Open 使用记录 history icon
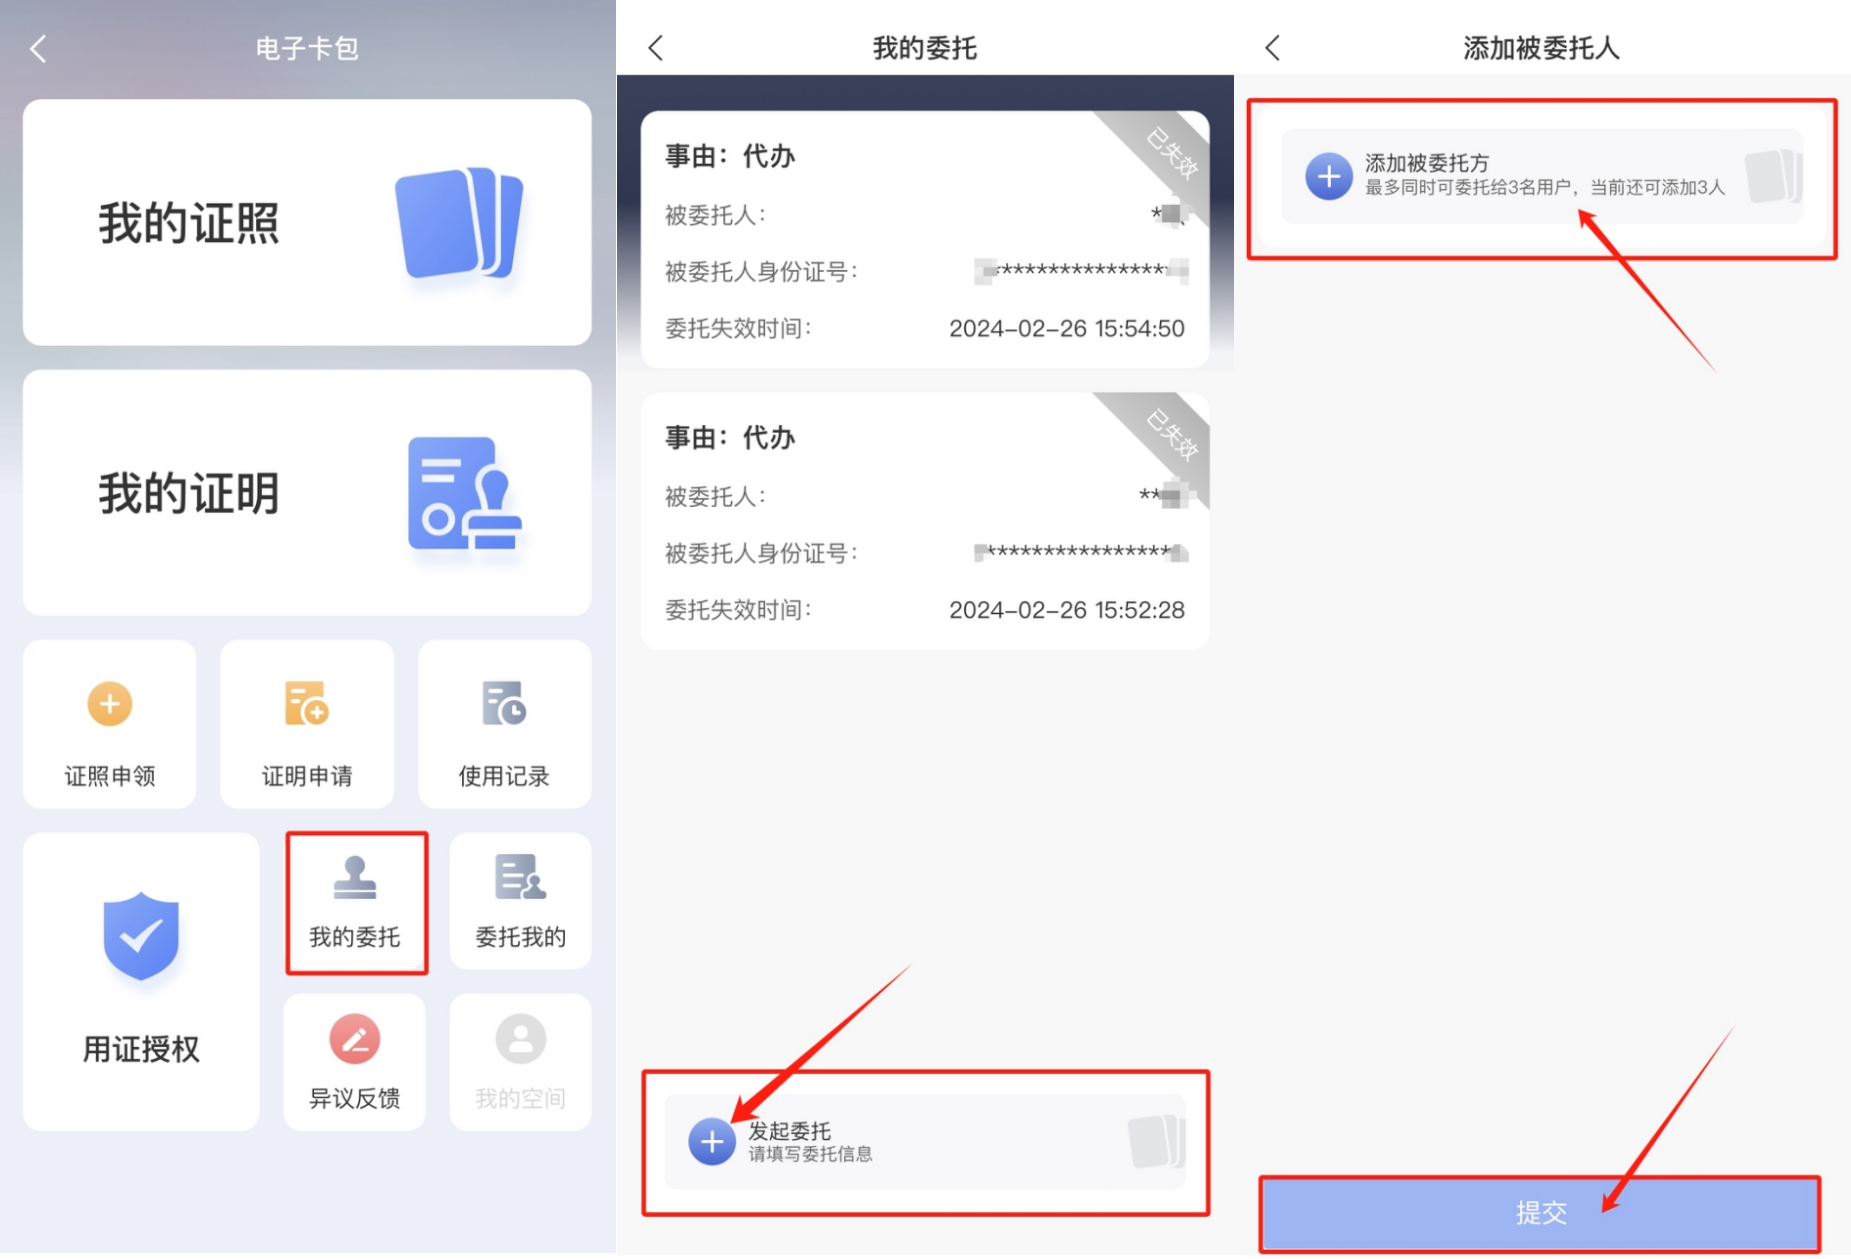 tap(504, 704)
